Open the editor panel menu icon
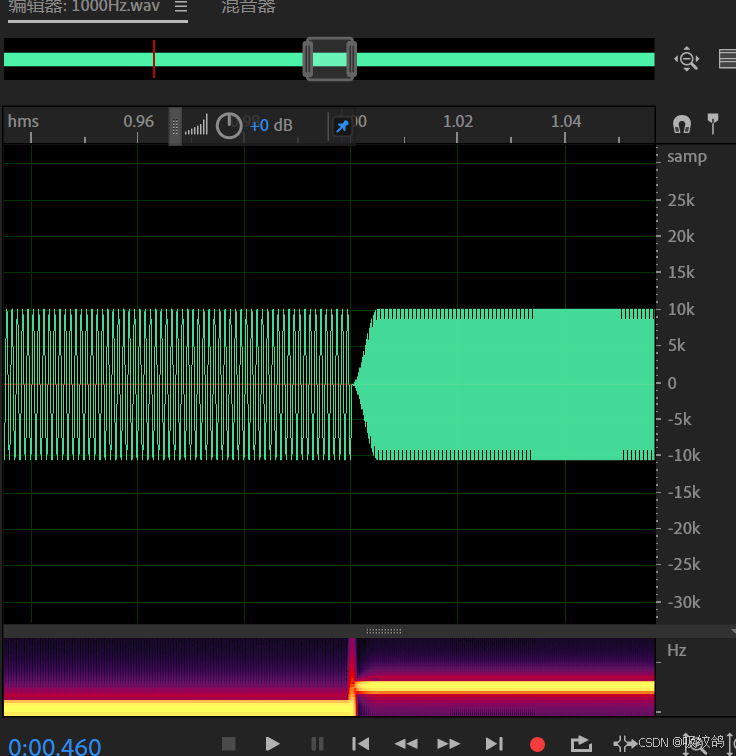Screen dimensions: 736x756 (181, 6)
